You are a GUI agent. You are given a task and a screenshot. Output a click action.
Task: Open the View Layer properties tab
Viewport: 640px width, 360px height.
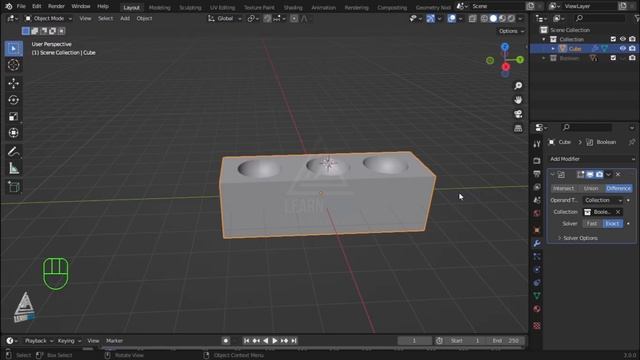tap(537, 187)
